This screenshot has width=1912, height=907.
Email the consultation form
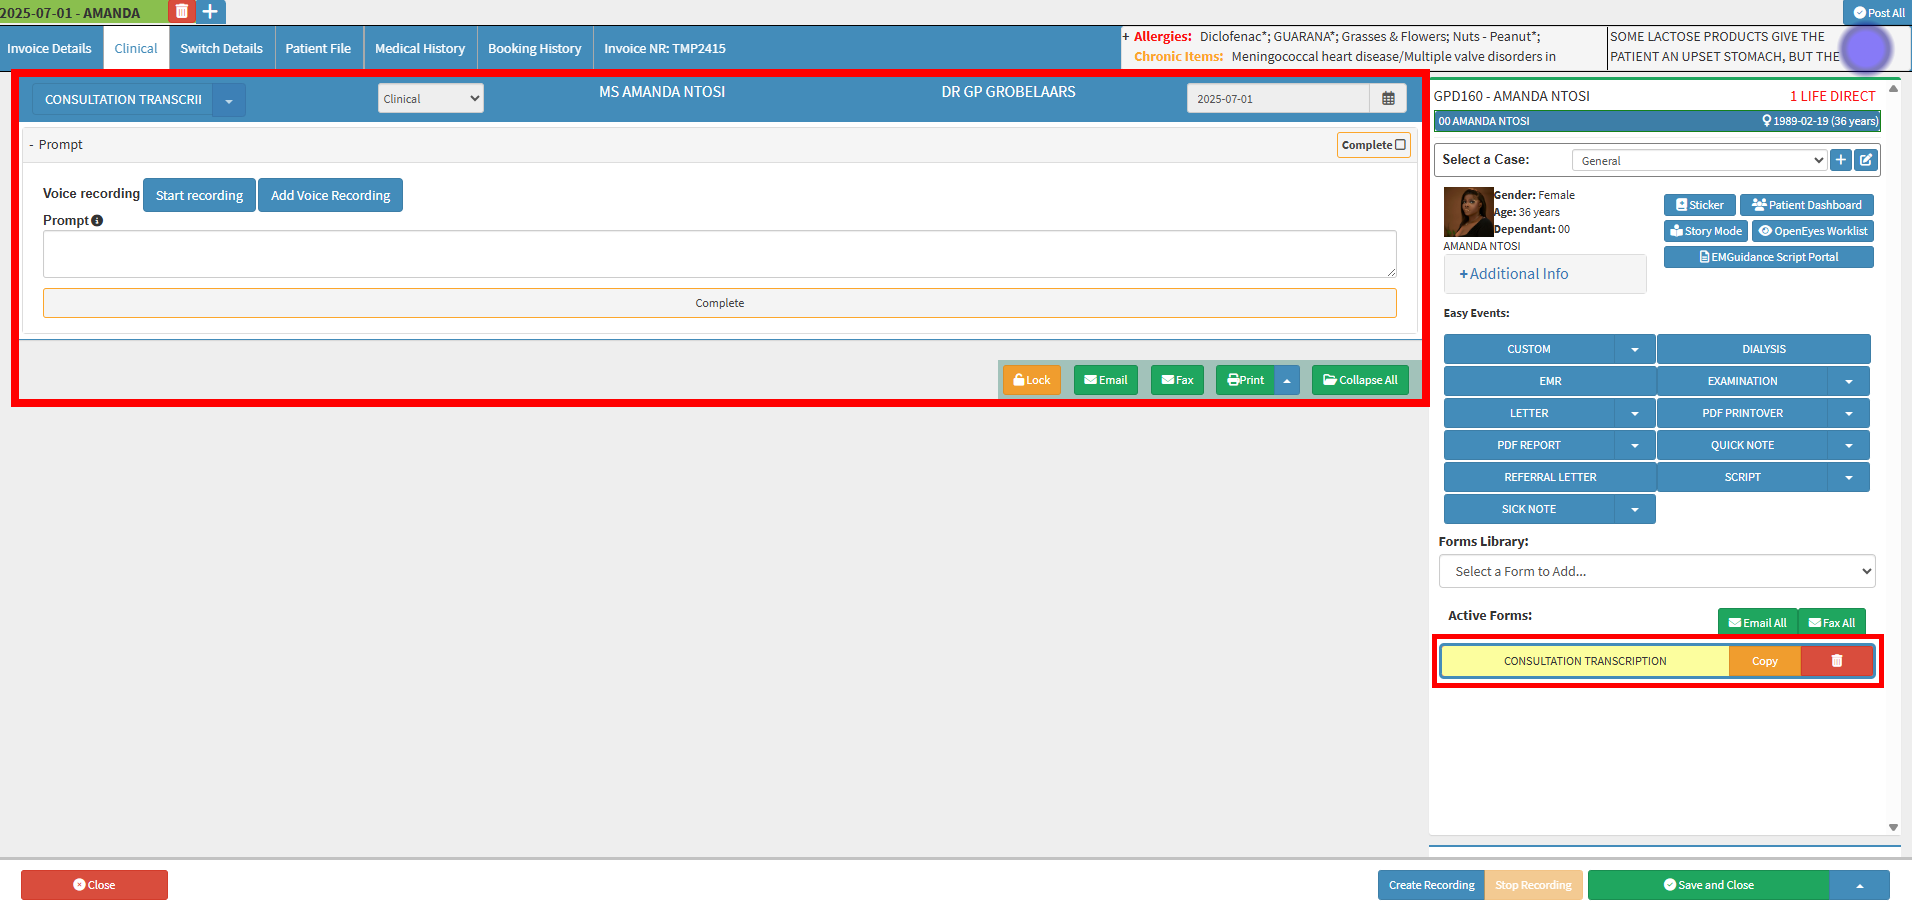(x=1106, y=380)
